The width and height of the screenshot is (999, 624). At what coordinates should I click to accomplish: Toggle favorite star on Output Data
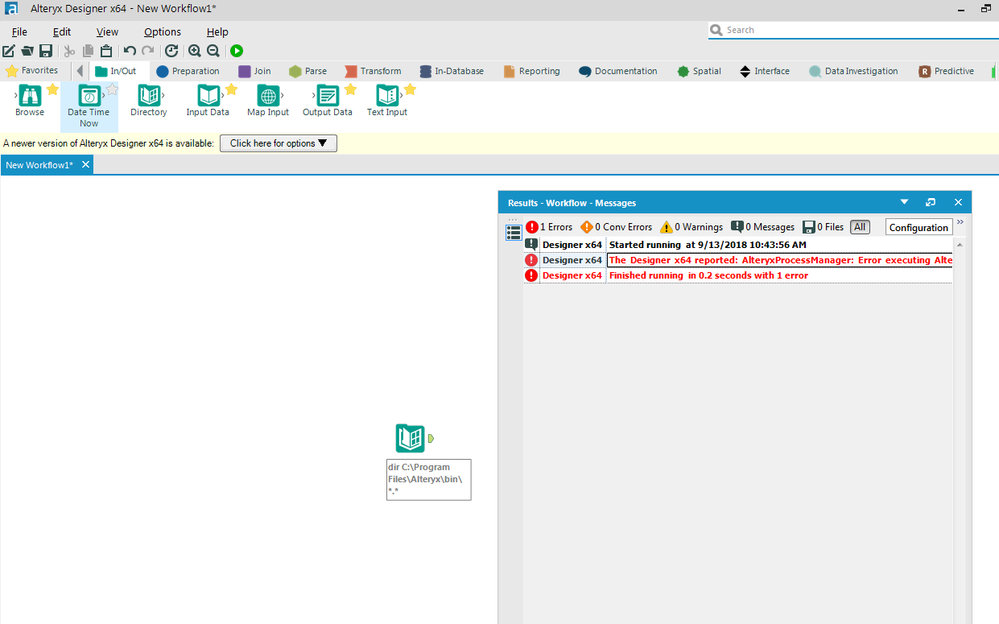[x=350, y=90]
